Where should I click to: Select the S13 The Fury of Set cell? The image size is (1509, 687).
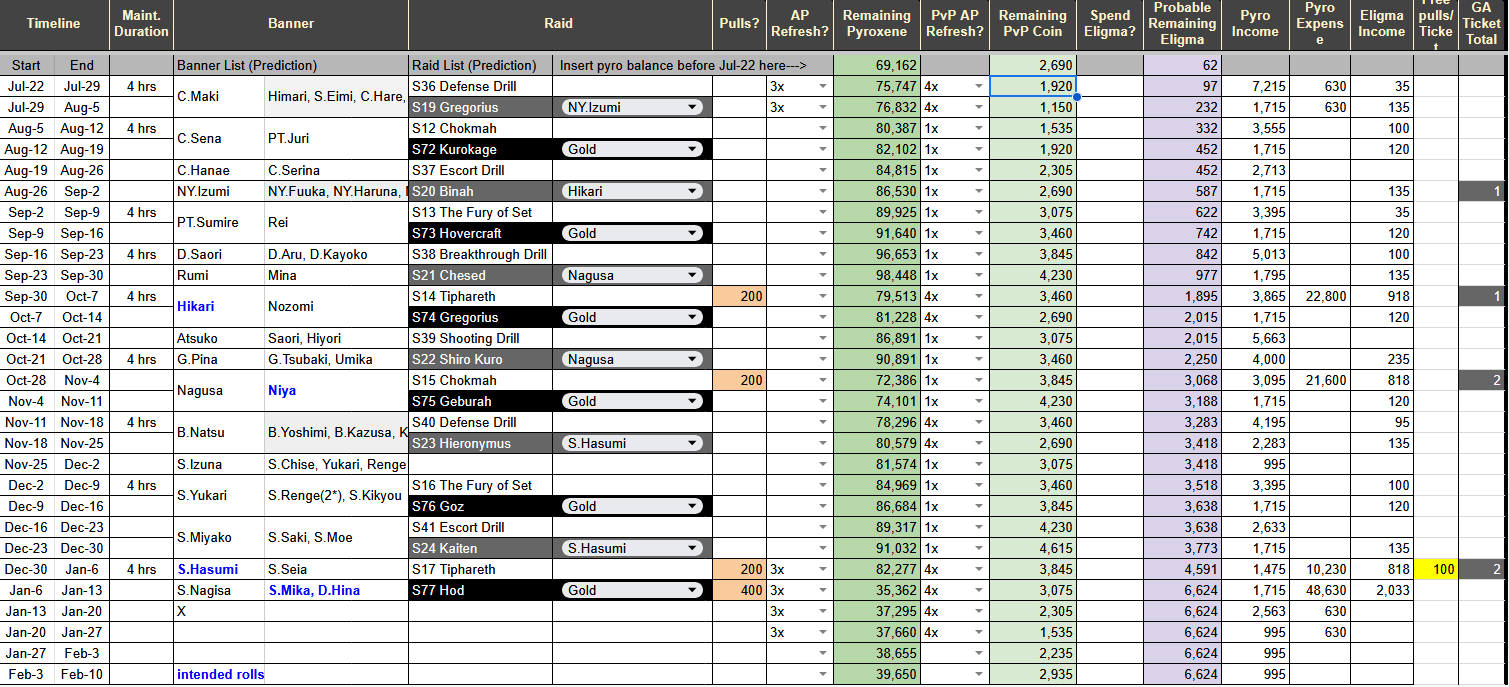[x=481, y=213]
